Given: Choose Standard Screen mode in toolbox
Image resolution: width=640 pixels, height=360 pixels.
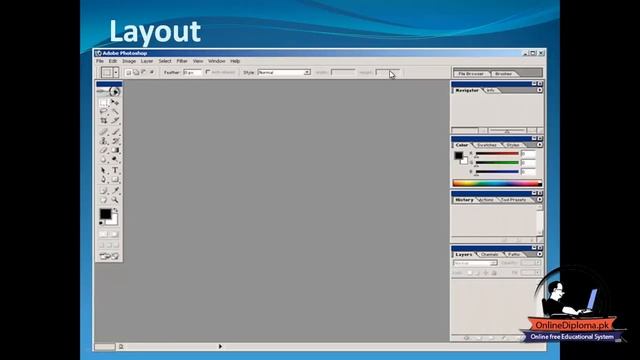Looking at the screenshot, I should tap(102, 245).
